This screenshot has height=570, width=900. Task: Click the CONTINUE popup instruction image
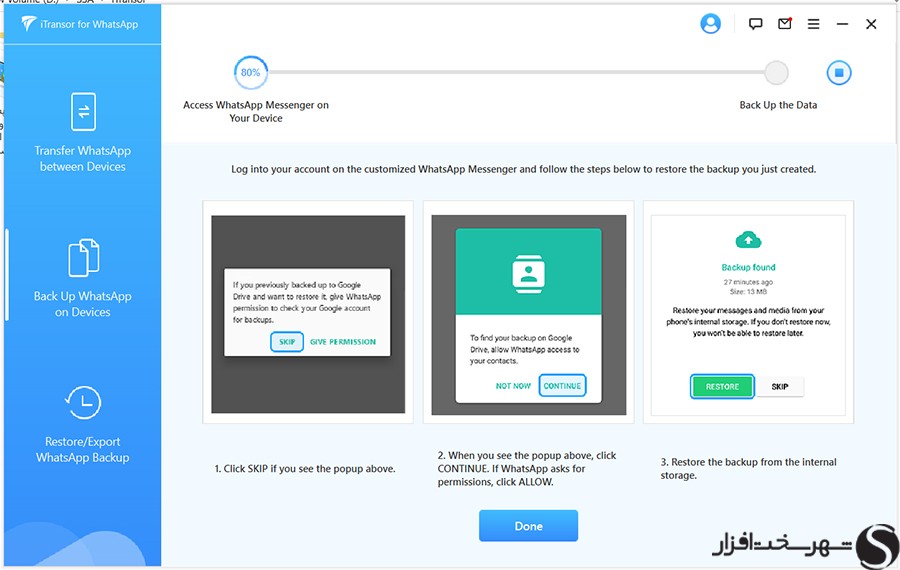(x=529, y=315)
